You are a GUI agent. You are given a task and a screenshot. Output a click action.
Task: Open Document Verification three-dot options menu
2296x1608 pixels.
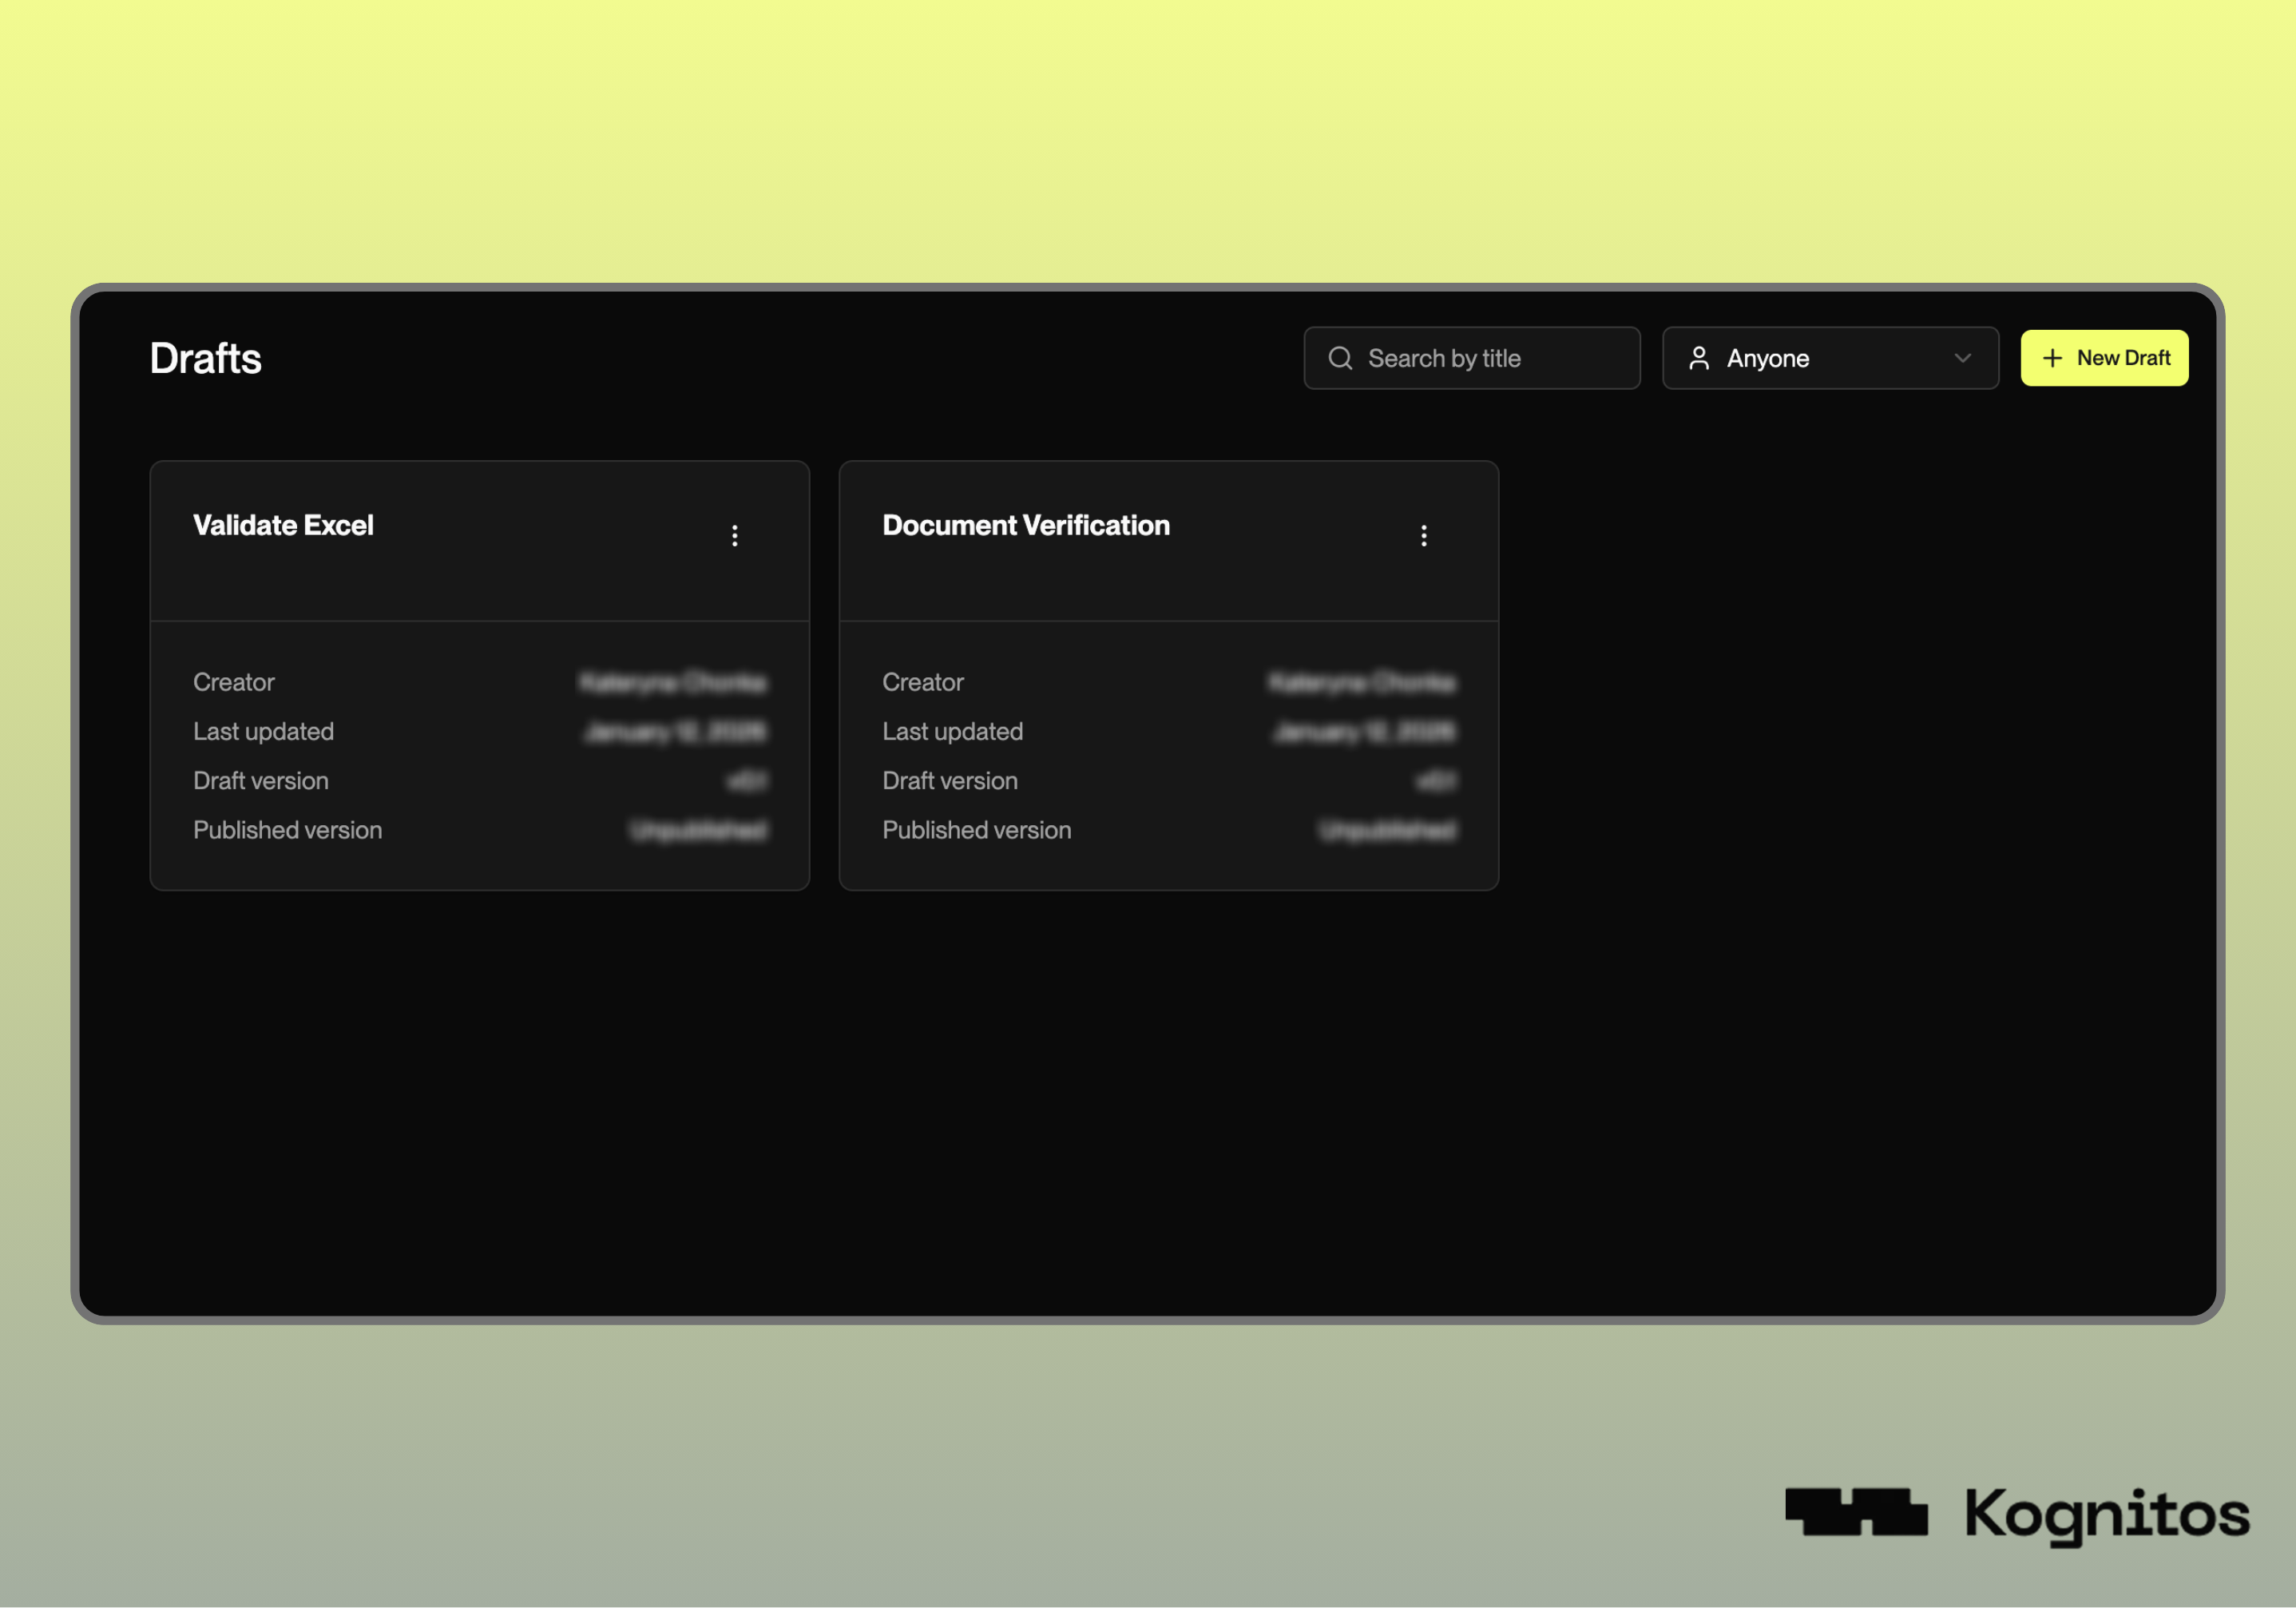tap(1424, 536)
